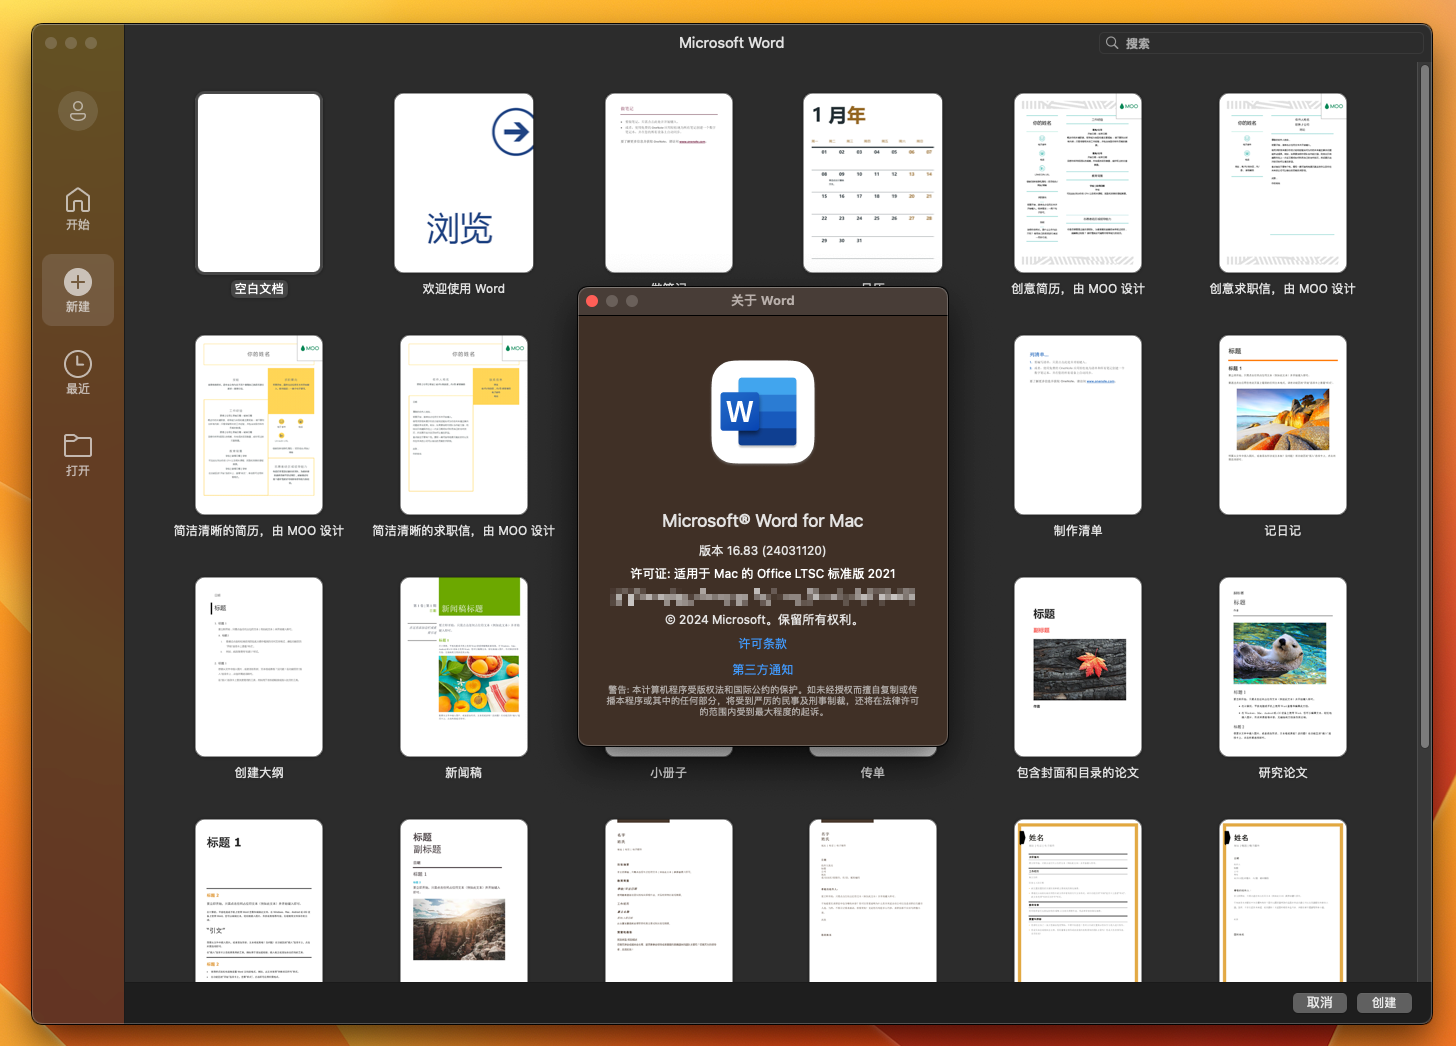Viewport: 1456px width, 1046px height.
Task: Close the 关于 Word dialog
Action: (x=592, y=301)
